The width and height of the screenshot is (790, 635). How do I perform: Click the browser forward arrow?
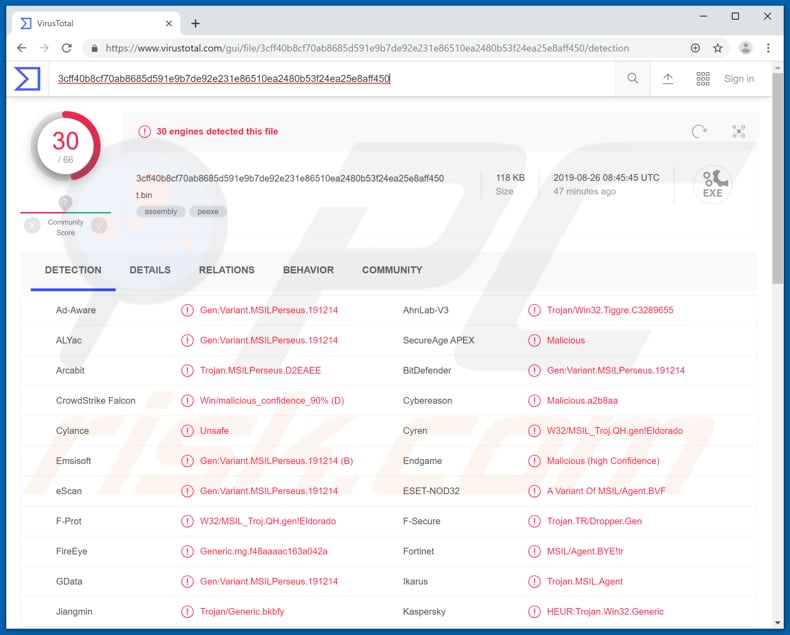coord(44,48)
